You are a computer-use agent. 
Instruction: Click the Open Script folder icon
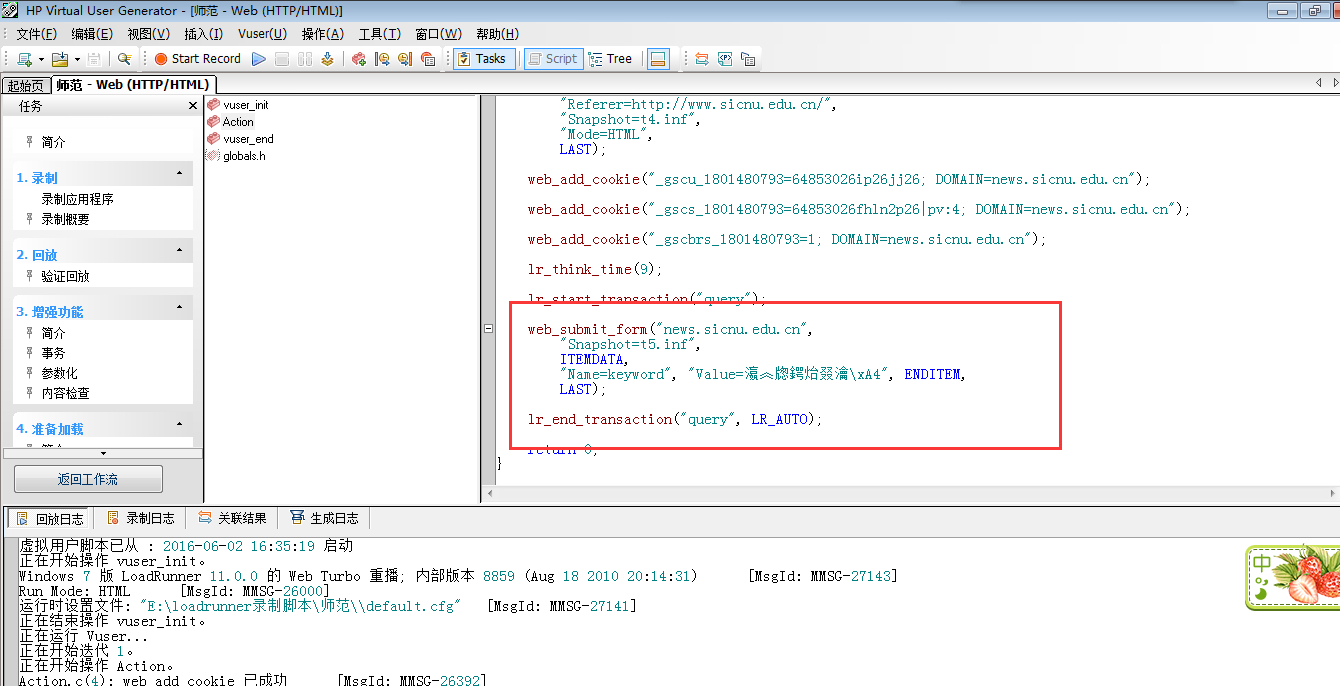[59, 59]
